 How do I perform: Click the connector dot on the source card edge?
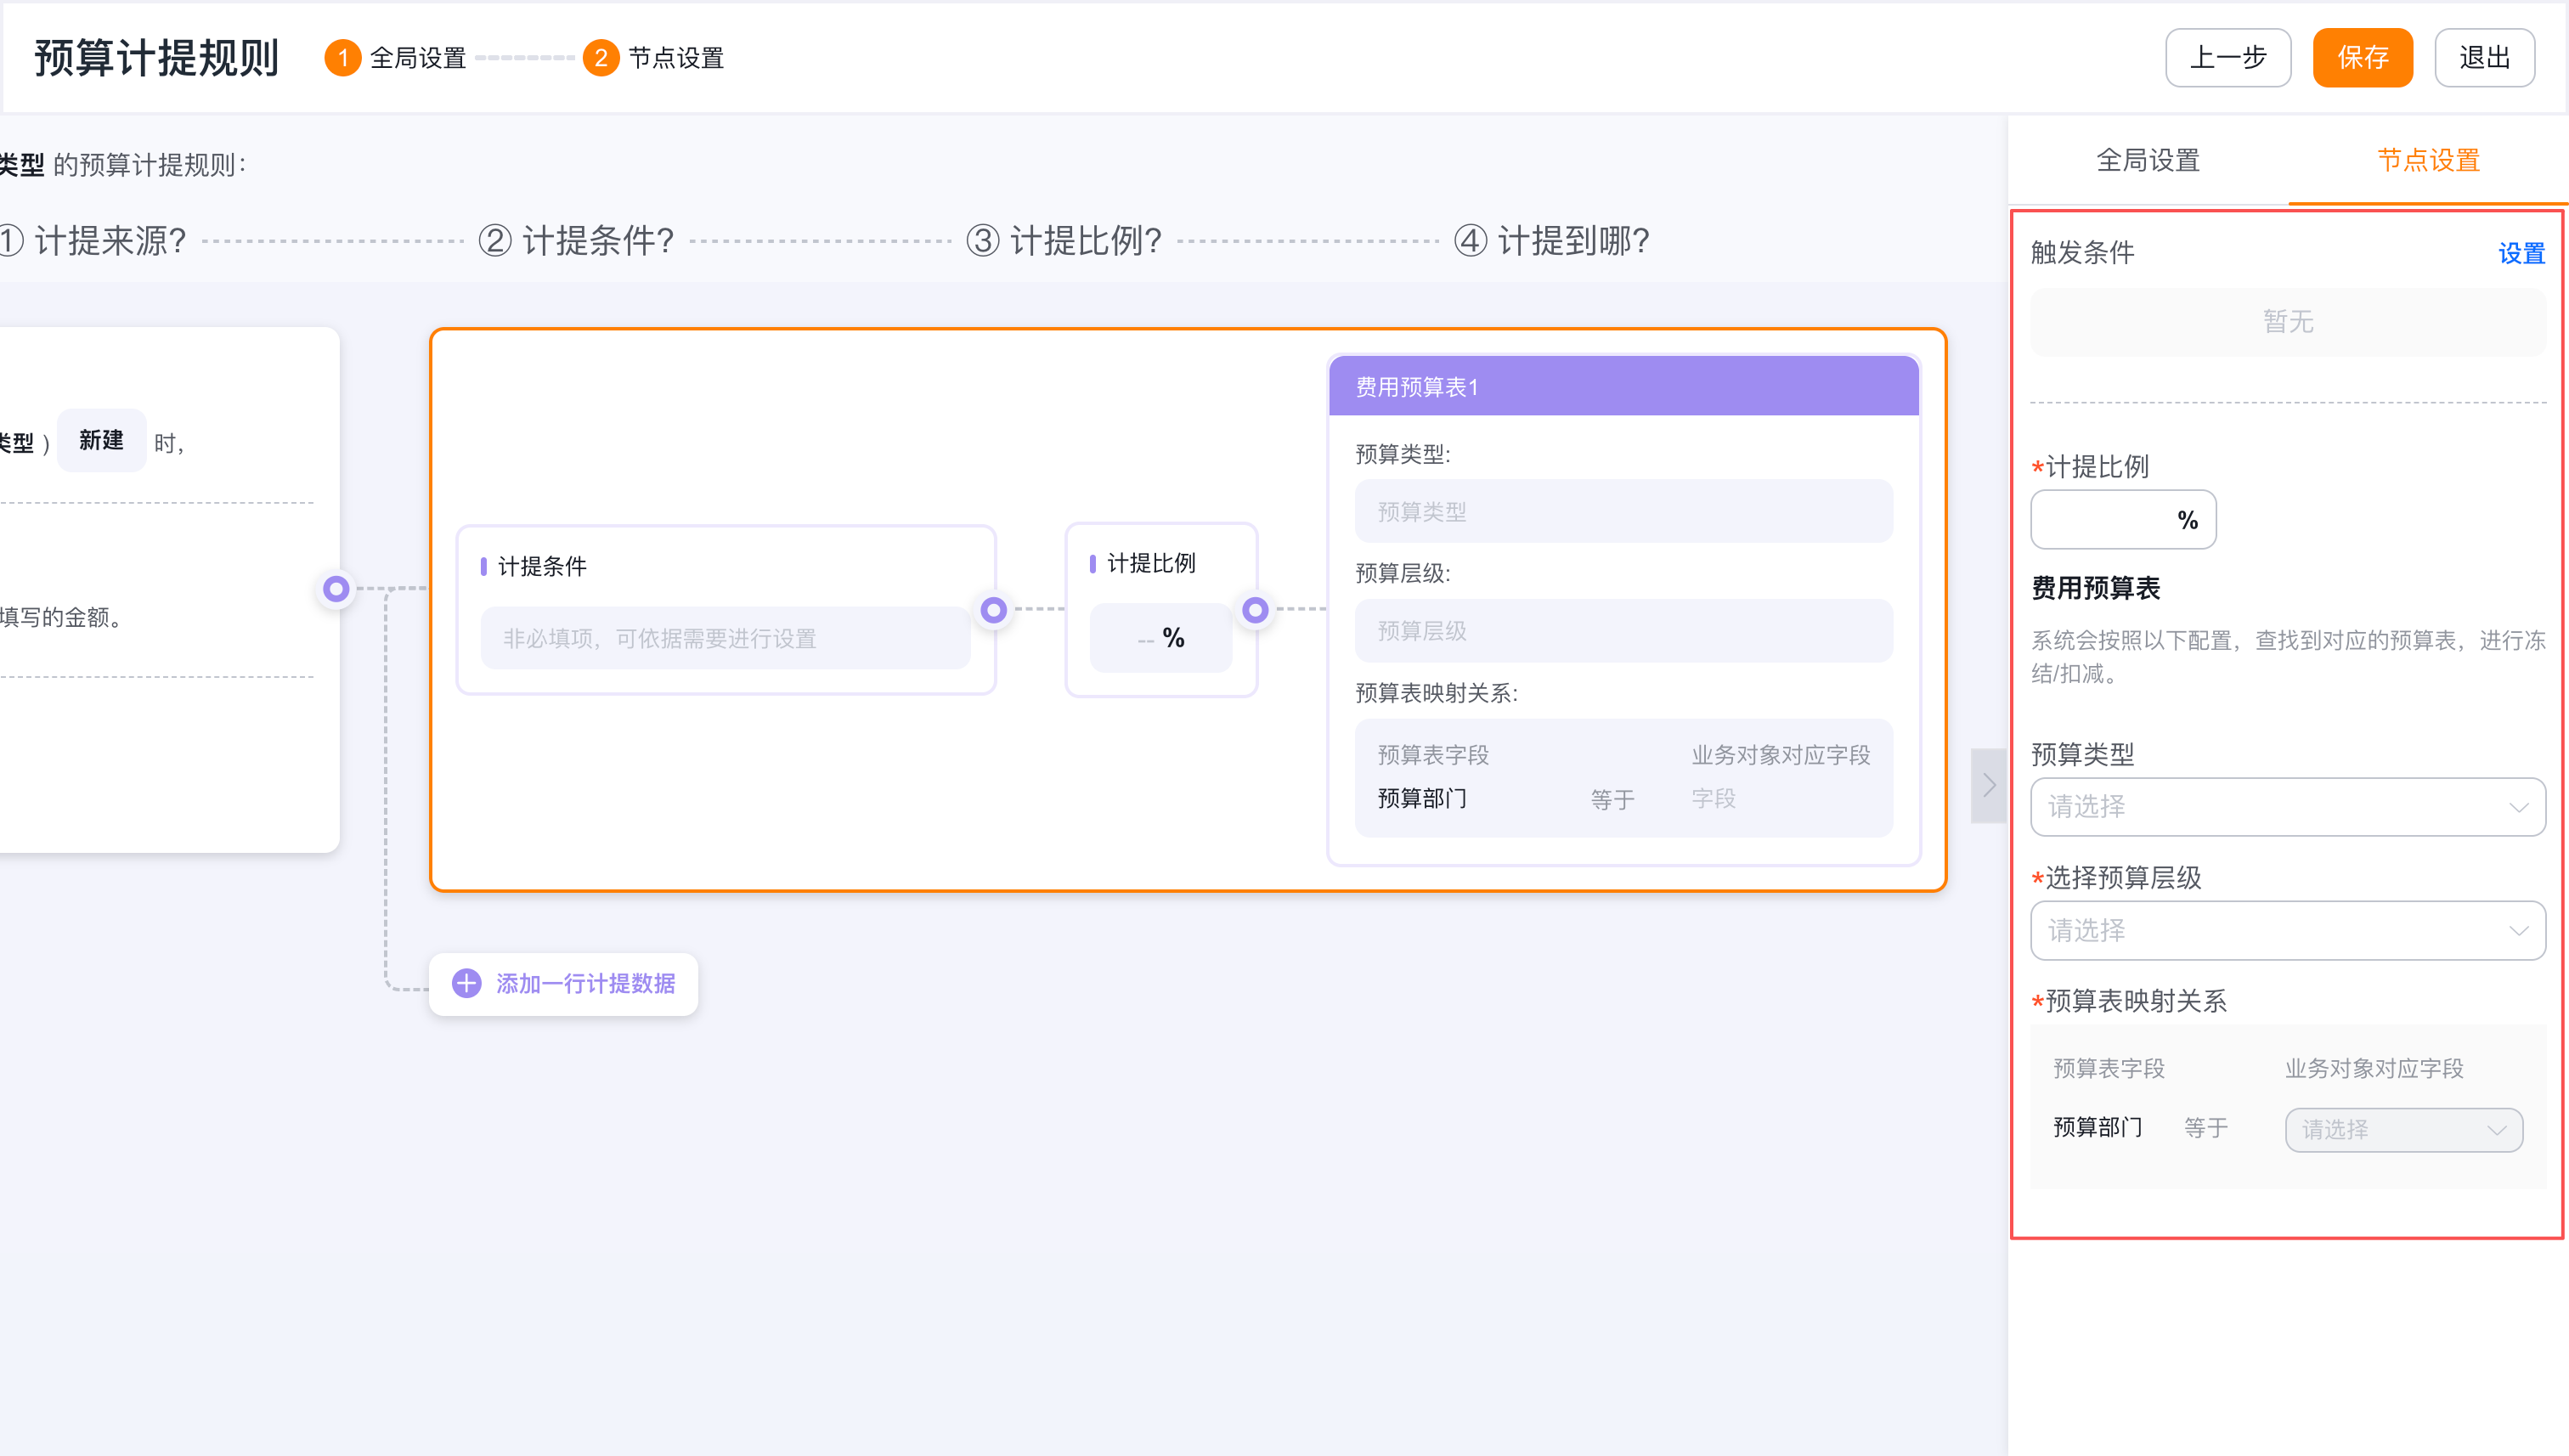(x=336, y=589)
